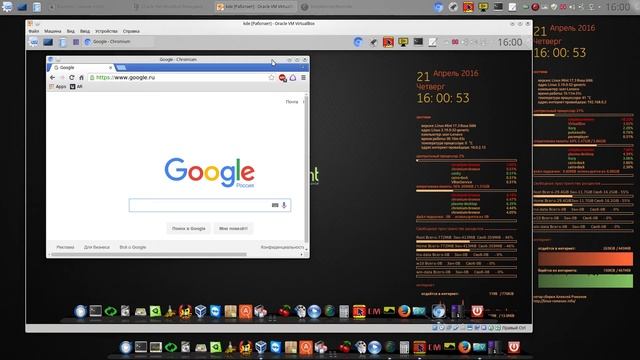Image resolution: width=640 pixels, height=360 pixels.
Task: Click the red power icon in host dock
Action: click(x=513, y=347)
